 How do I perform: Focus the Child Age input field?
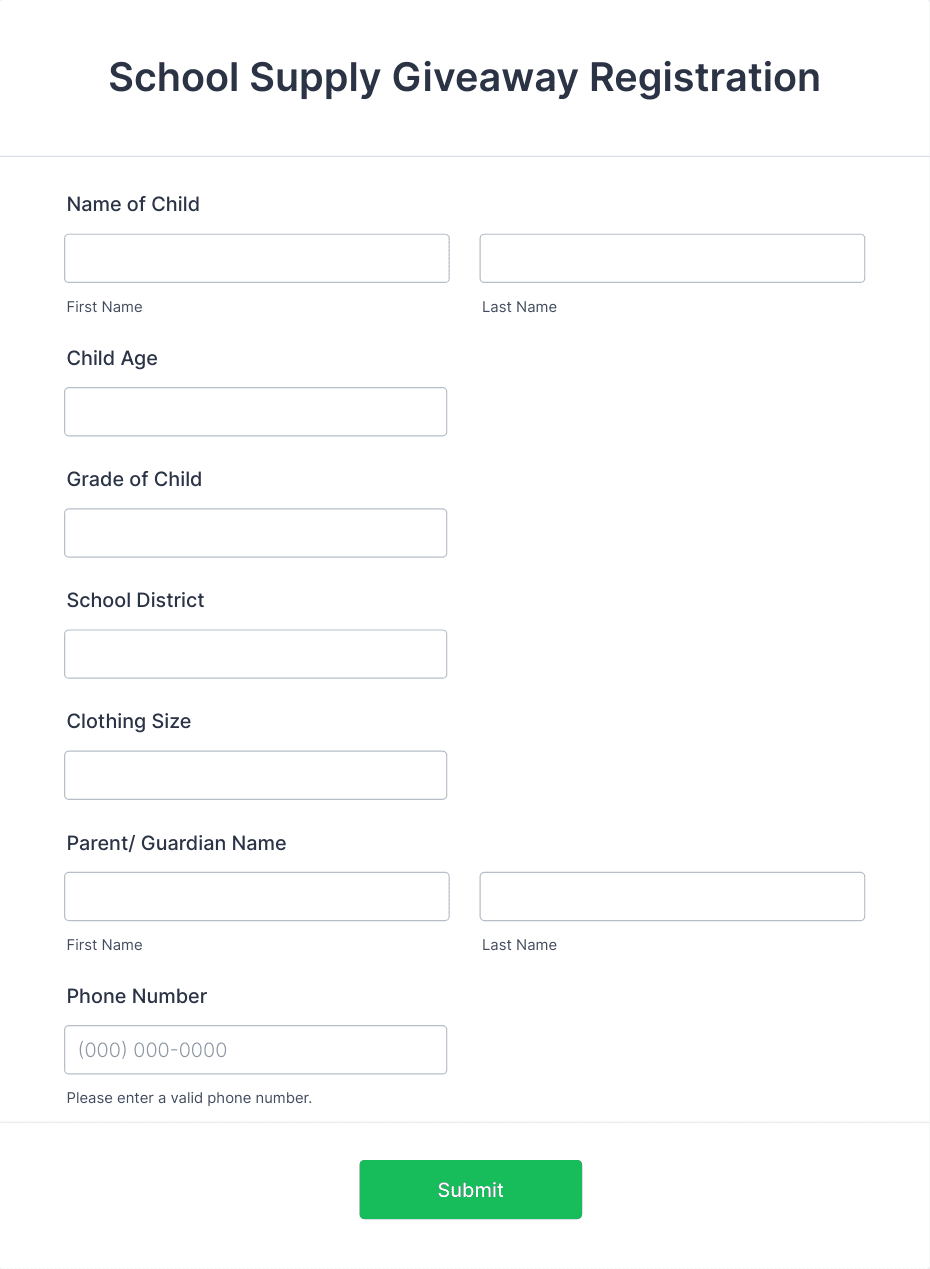click(x=255, y=411)
